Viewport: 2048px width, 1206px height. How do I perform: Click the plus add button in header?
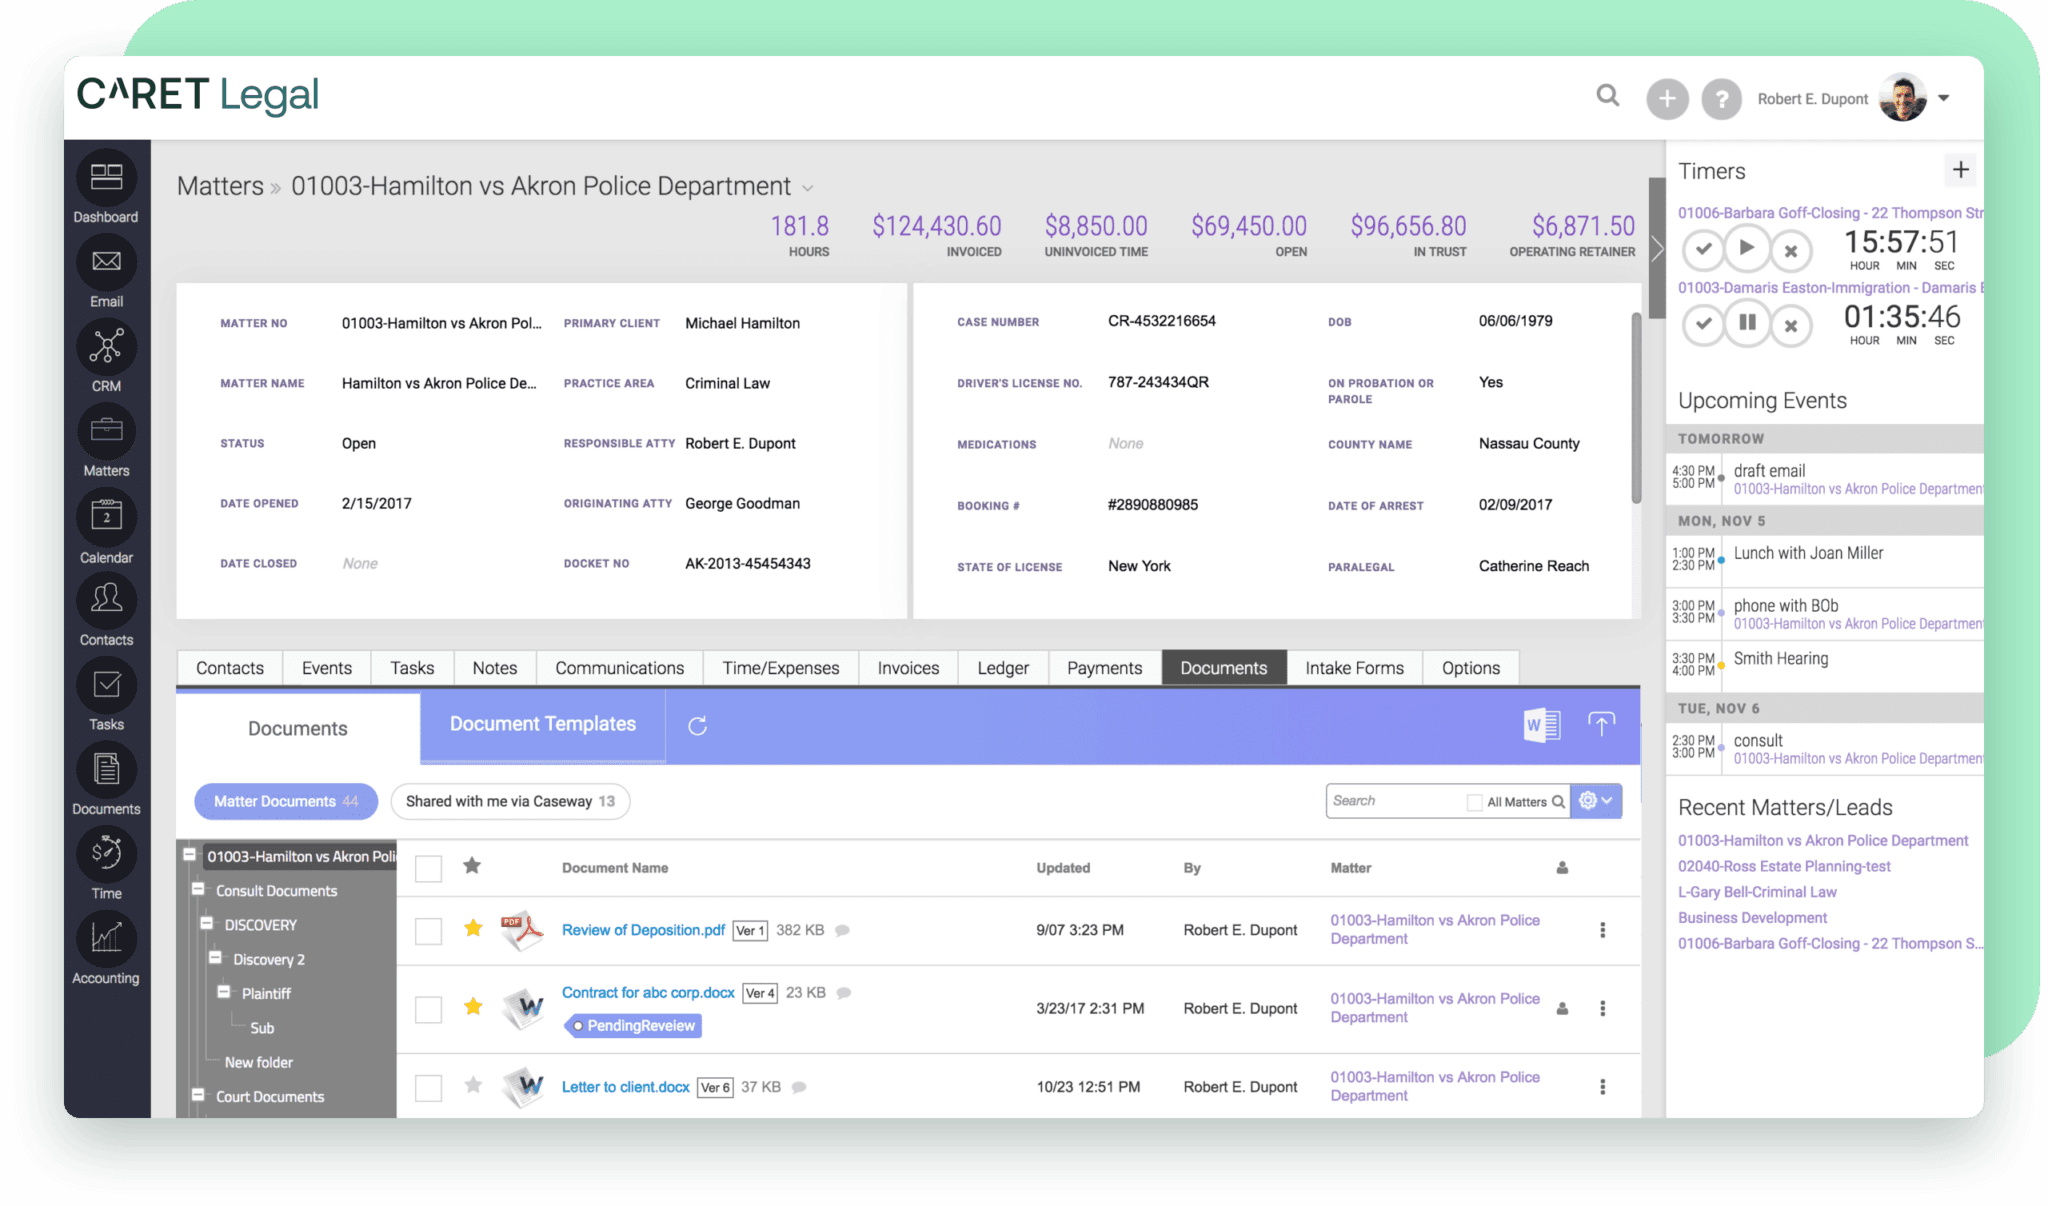pos(1667,99)
